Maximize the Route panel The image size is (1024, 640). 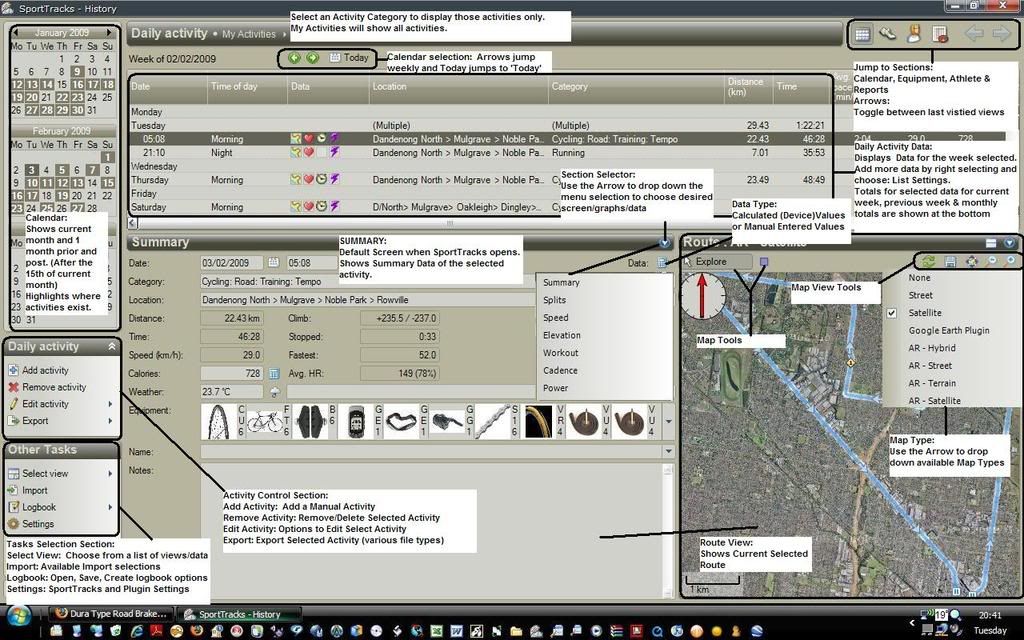tap(991, 243)
